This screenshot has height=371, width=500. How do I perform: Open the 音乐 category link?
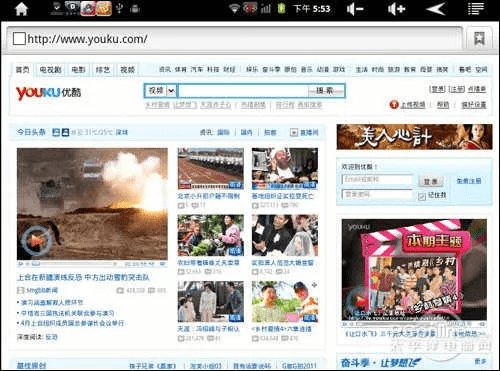(x=307, y=70)
